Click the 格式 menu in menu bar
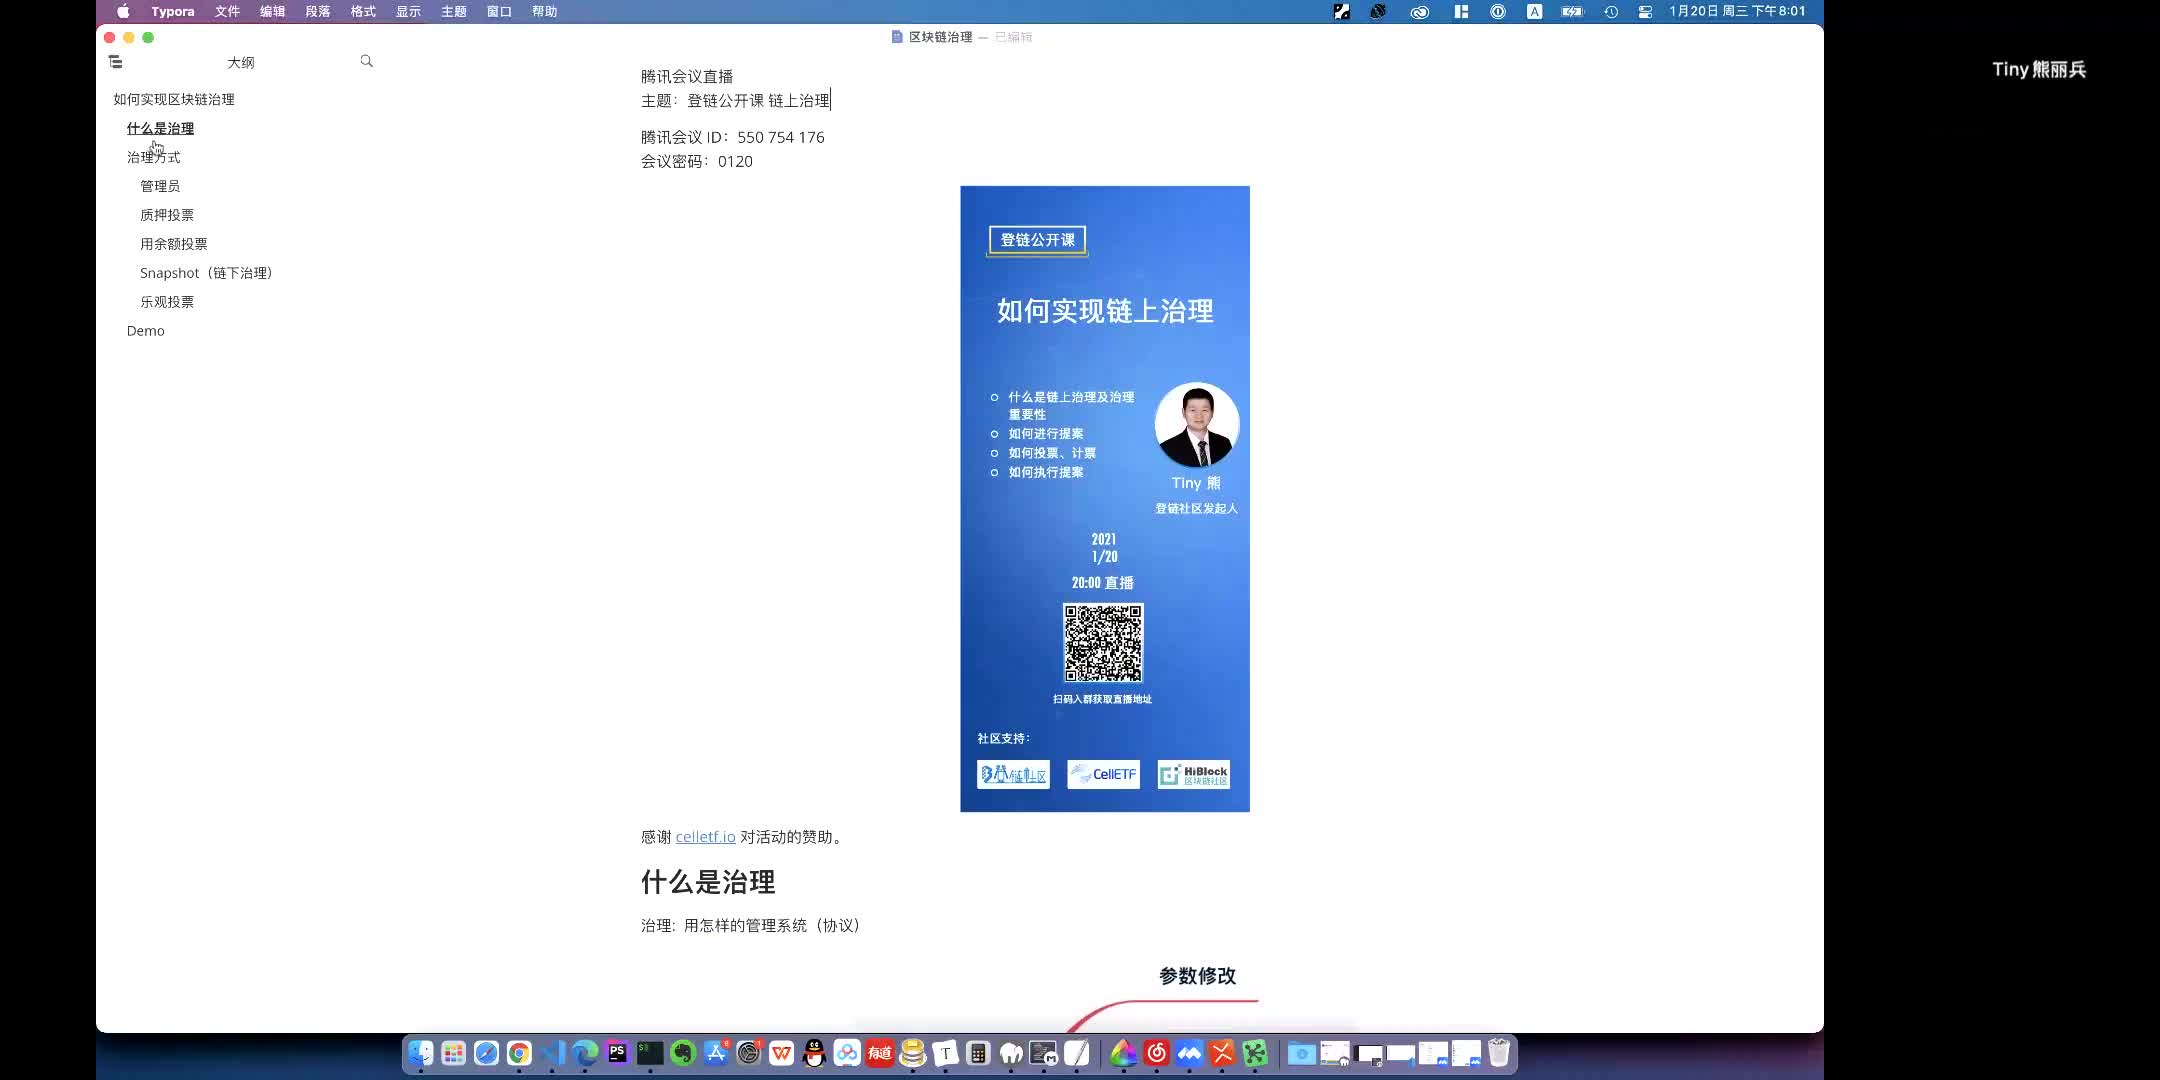The height and width of the screenshot is (1080, 2160). click(x=362, y=11)
